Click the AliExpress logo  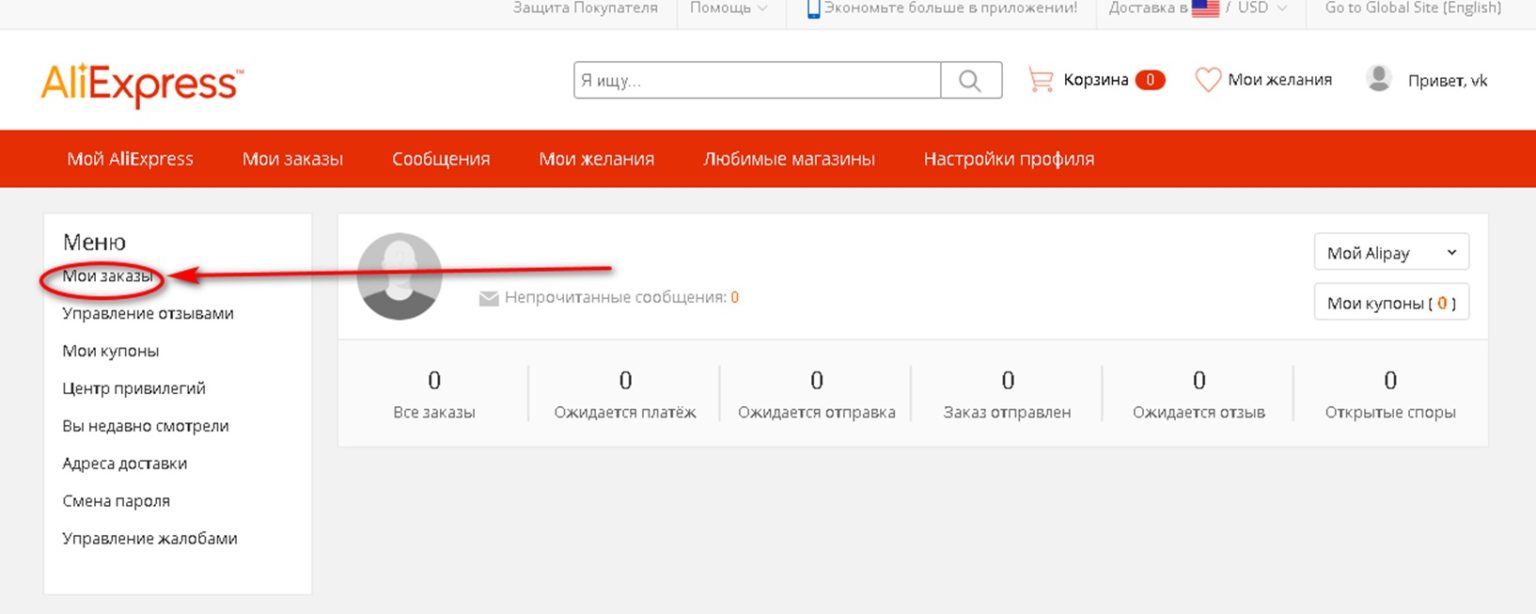tap(142, 85)
